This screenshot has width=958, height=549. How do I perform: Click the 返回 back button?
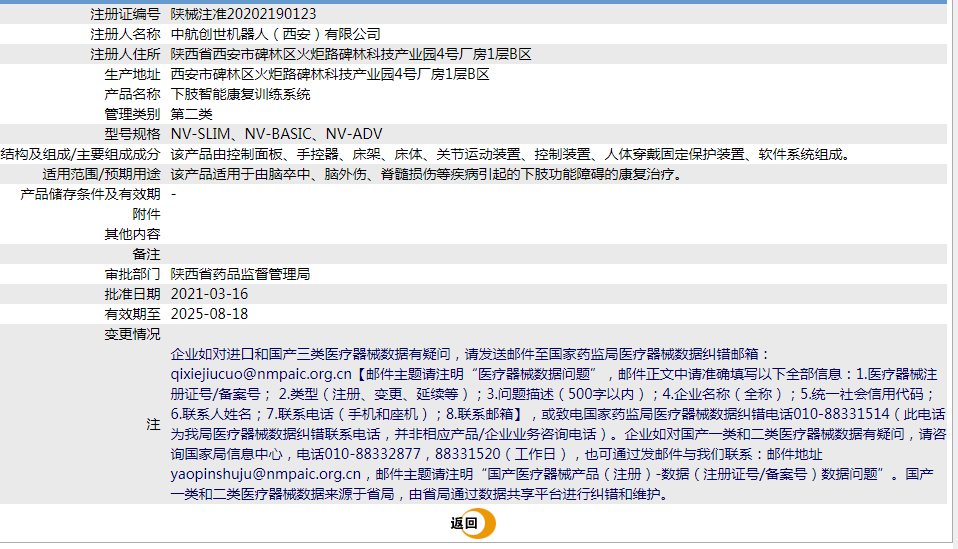pyautogui.click(x=473, y=523)
